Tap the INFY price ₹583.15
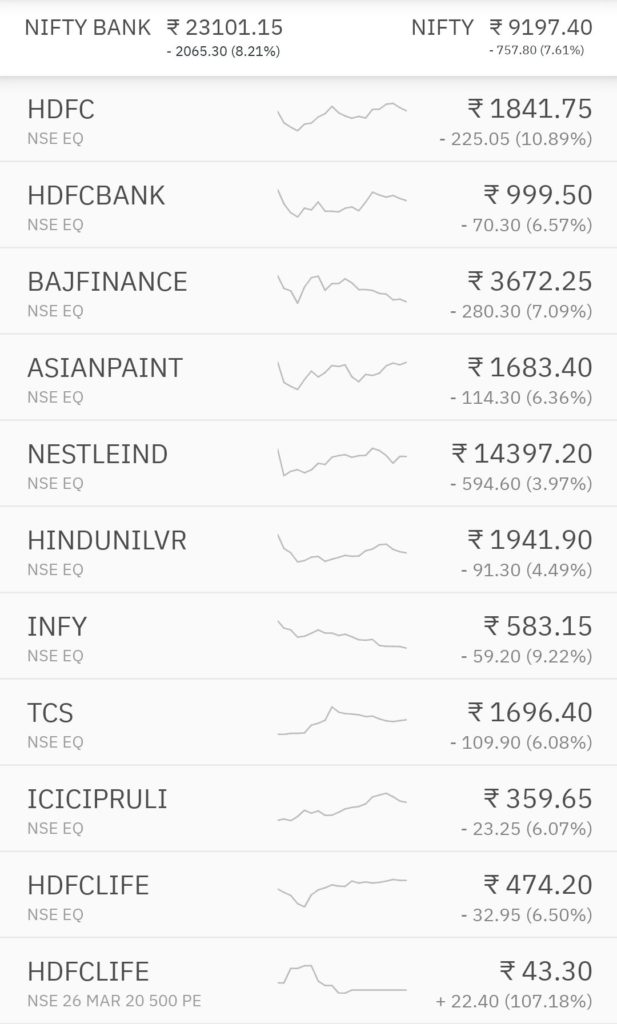This screenshot has height=1024, width=617. click(x=537, y=627)
